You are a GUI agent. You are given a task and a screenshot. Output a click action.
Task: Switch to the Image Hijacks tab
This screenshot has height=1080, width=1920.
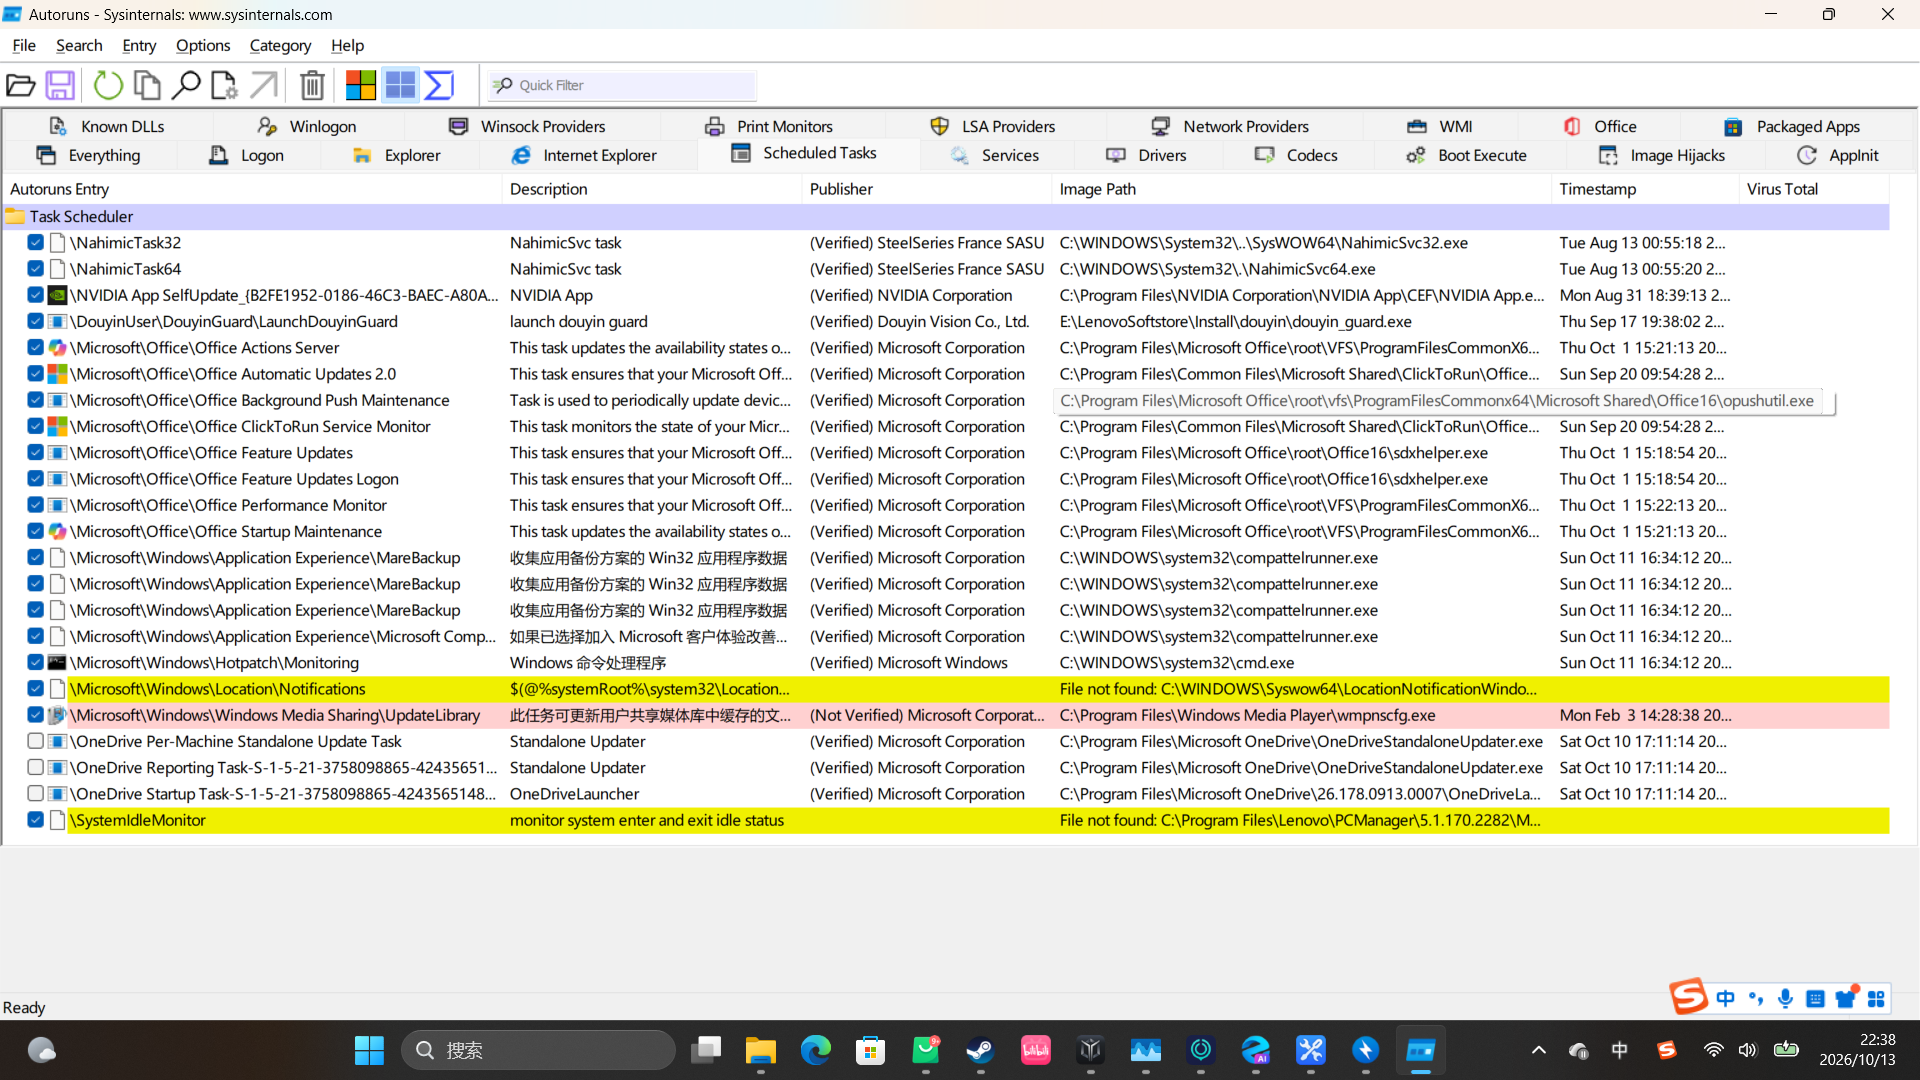(x=1662, y=155)
